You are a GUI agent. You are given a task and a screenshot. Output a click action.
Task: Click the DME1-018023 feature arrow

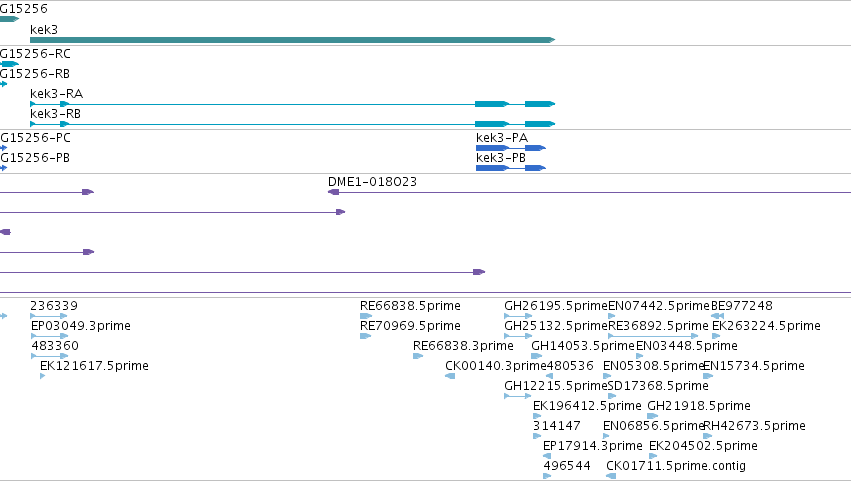pyautogui.click(x=333, y=192)
